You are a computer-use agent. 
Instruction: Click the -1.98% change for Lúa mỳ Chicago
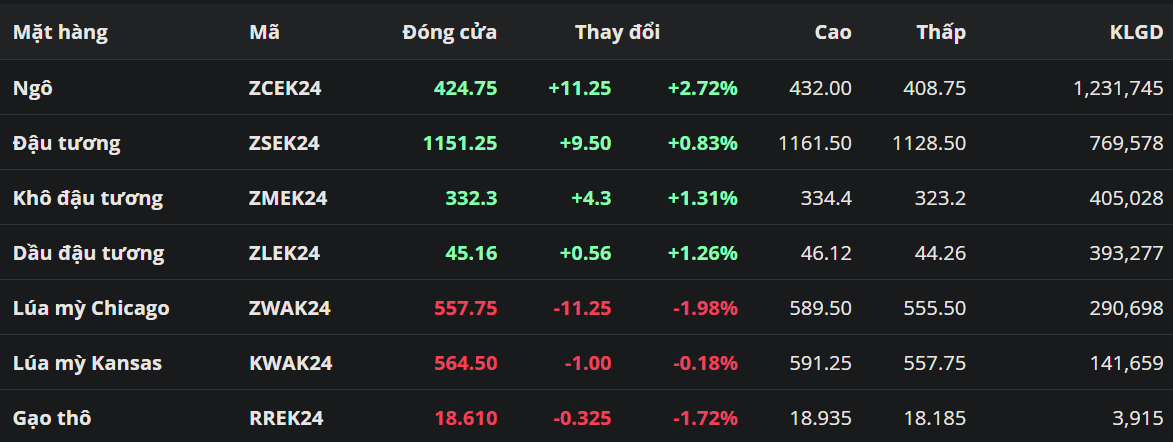(x=705, y=308)
